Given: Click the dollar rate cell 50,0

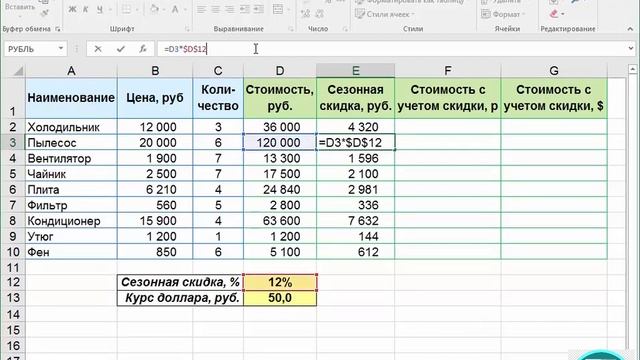Looking at the screenshot, I should pos(280,298).
